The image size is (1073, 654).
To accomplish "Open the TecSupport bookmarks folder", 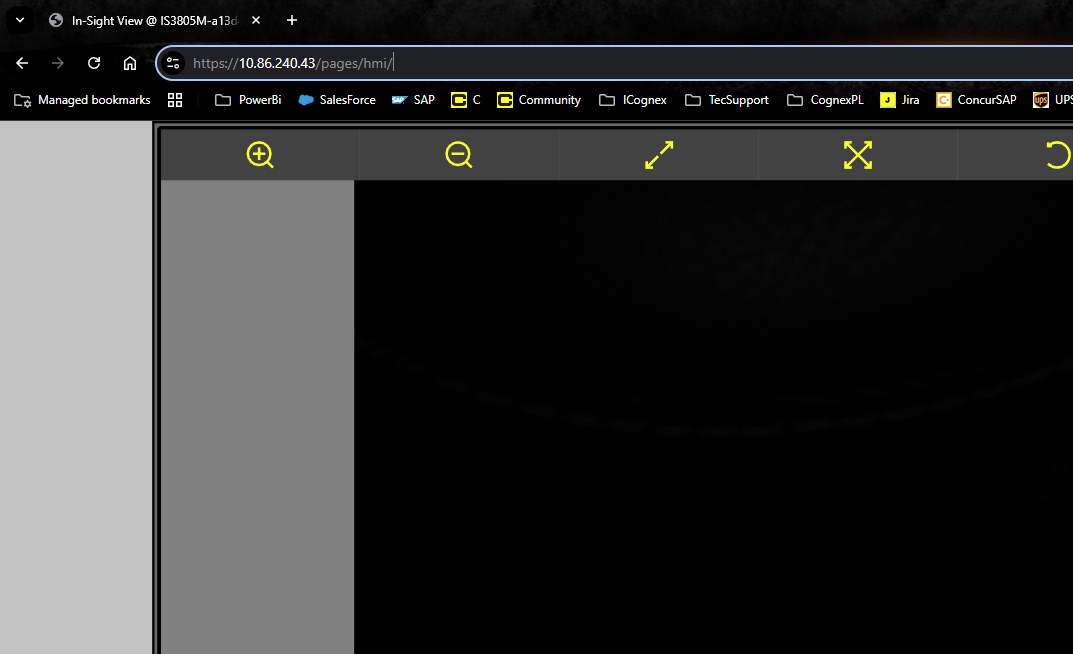I will pyautogui.click(x=727, y=100).
